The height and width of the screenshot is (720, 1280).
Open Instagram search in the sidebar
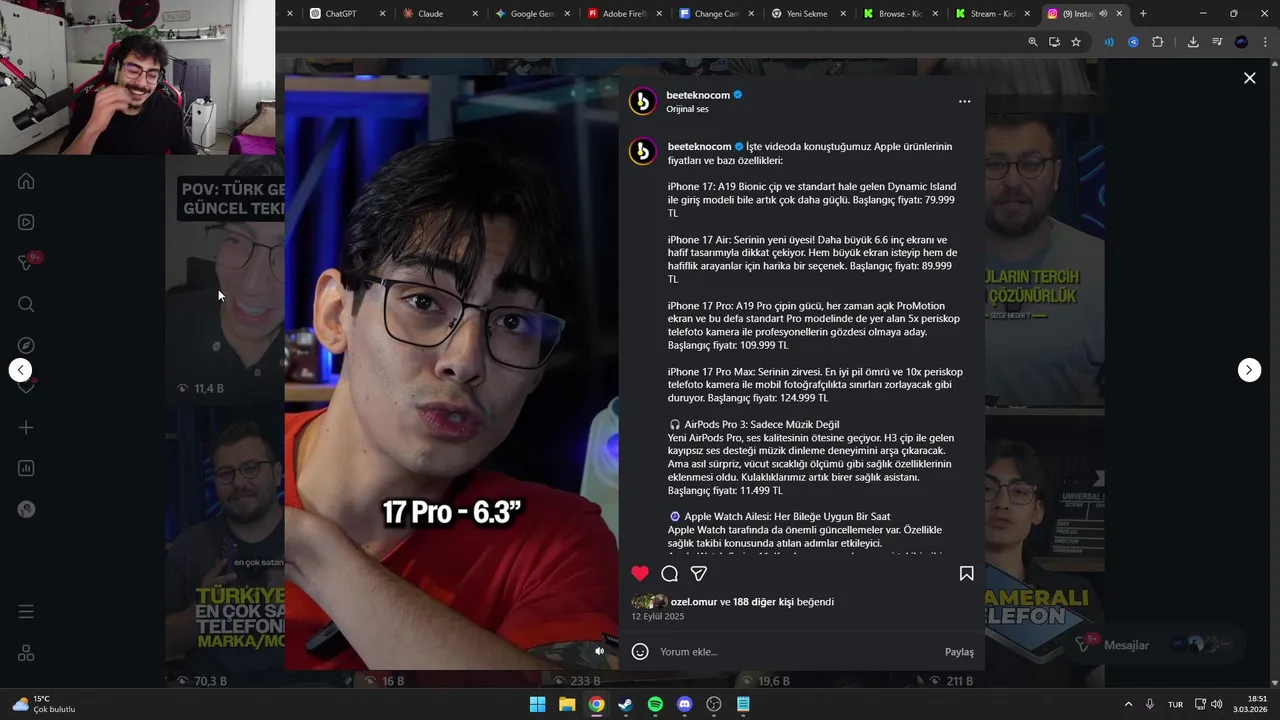pos(26,304)
